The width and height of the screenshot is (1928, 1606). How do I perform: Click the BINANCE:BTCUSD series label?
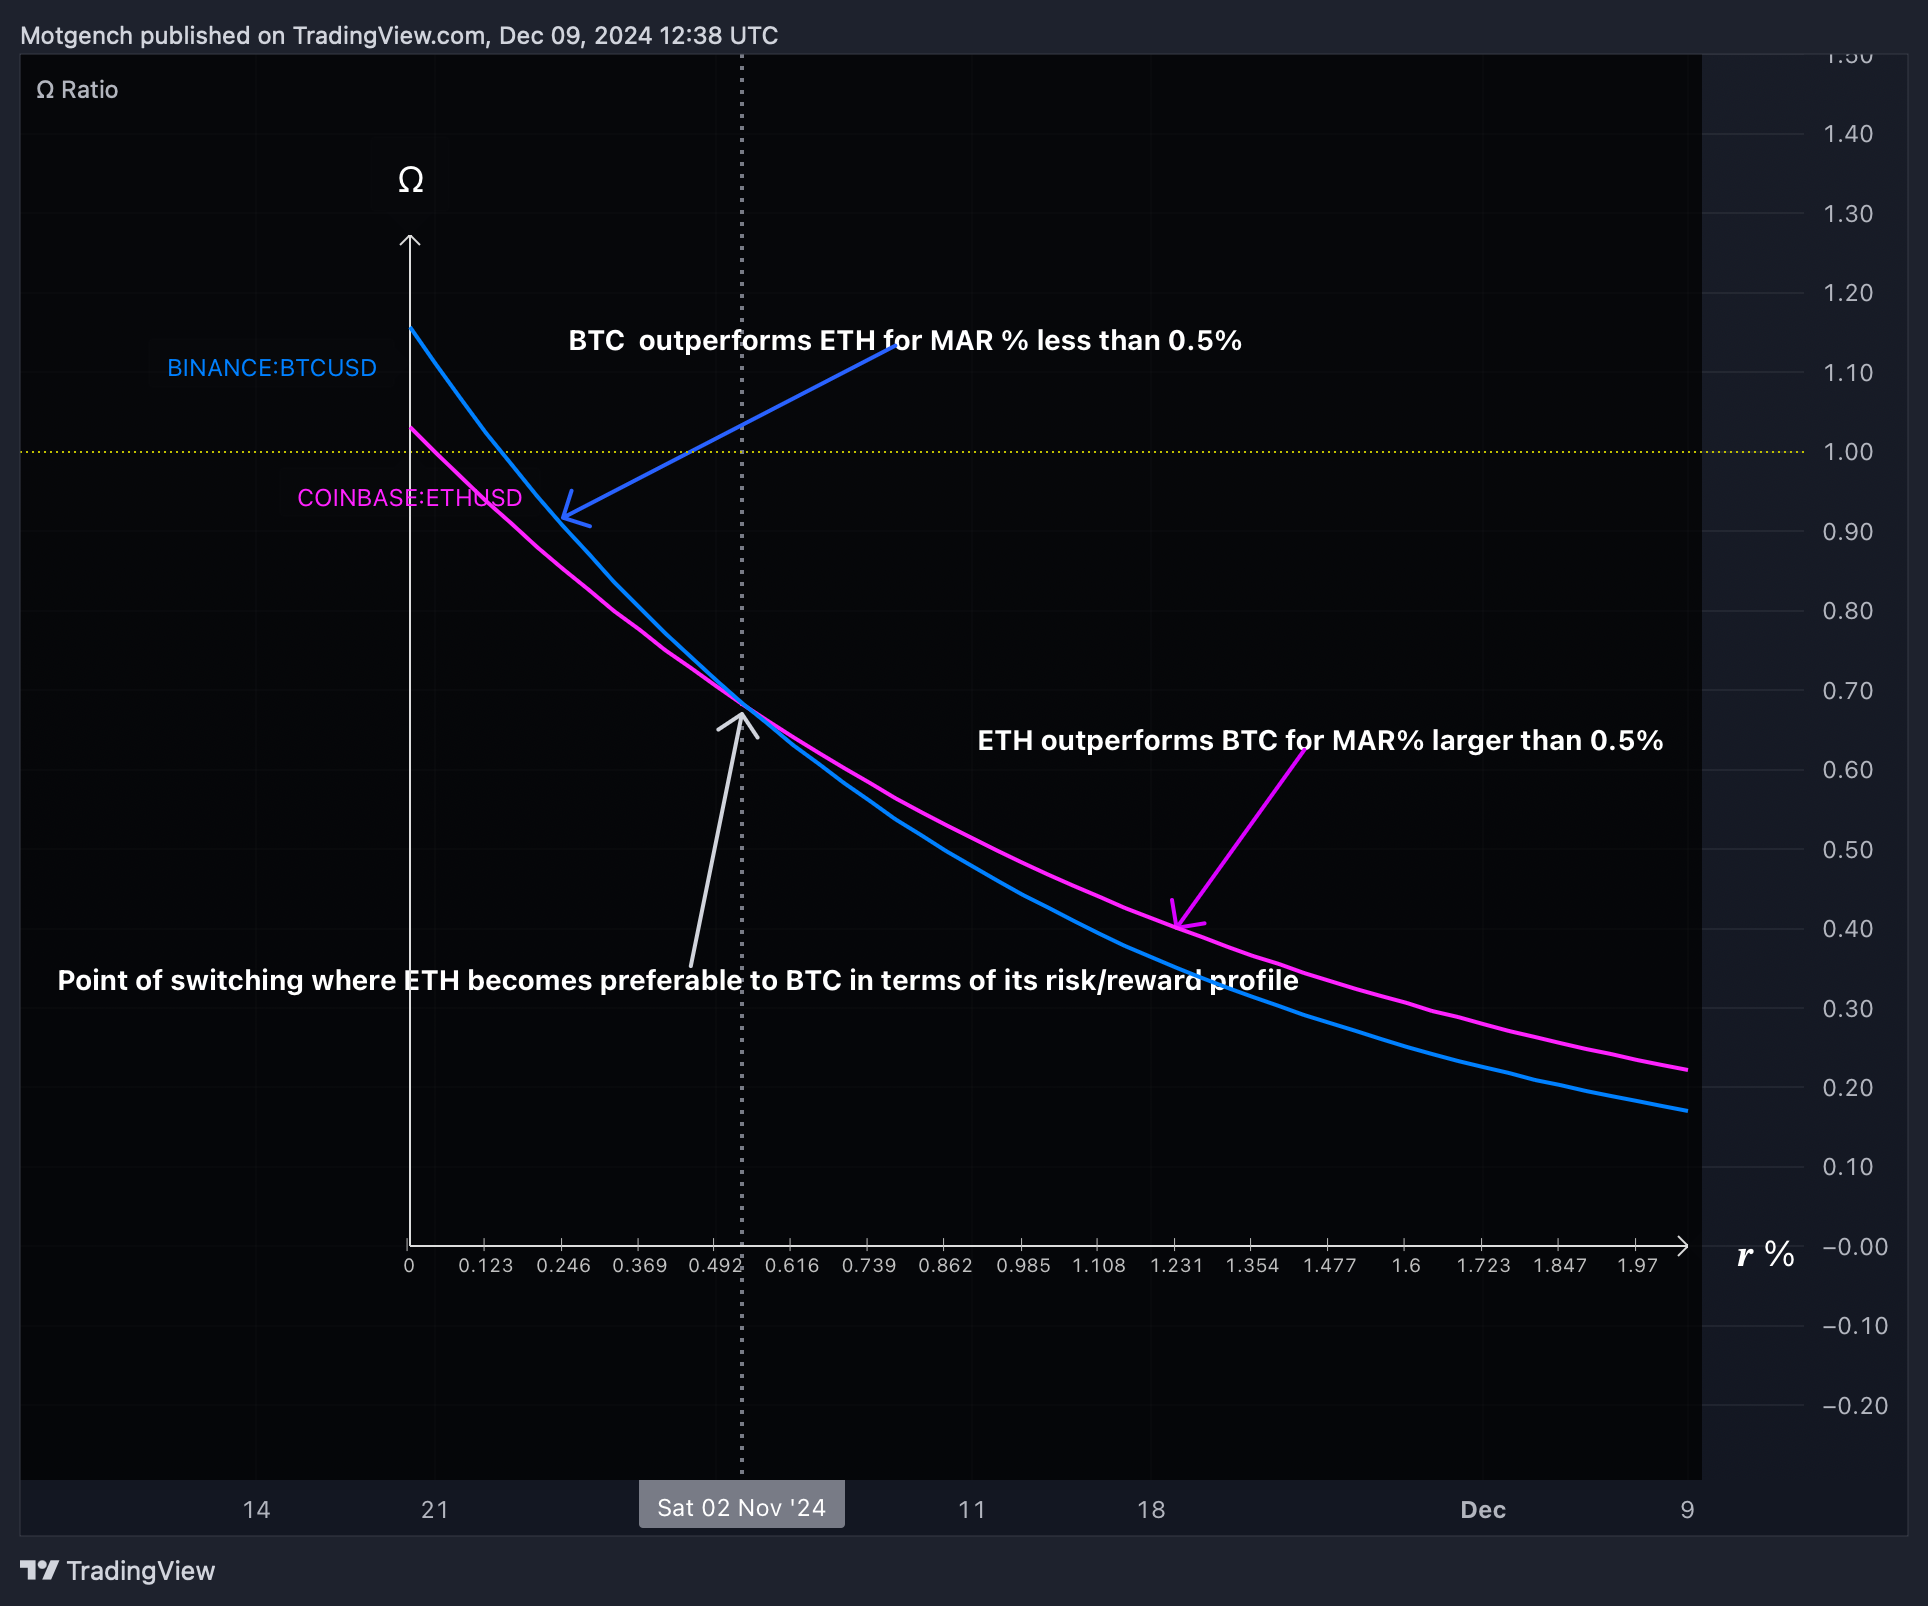pos(272,368)
